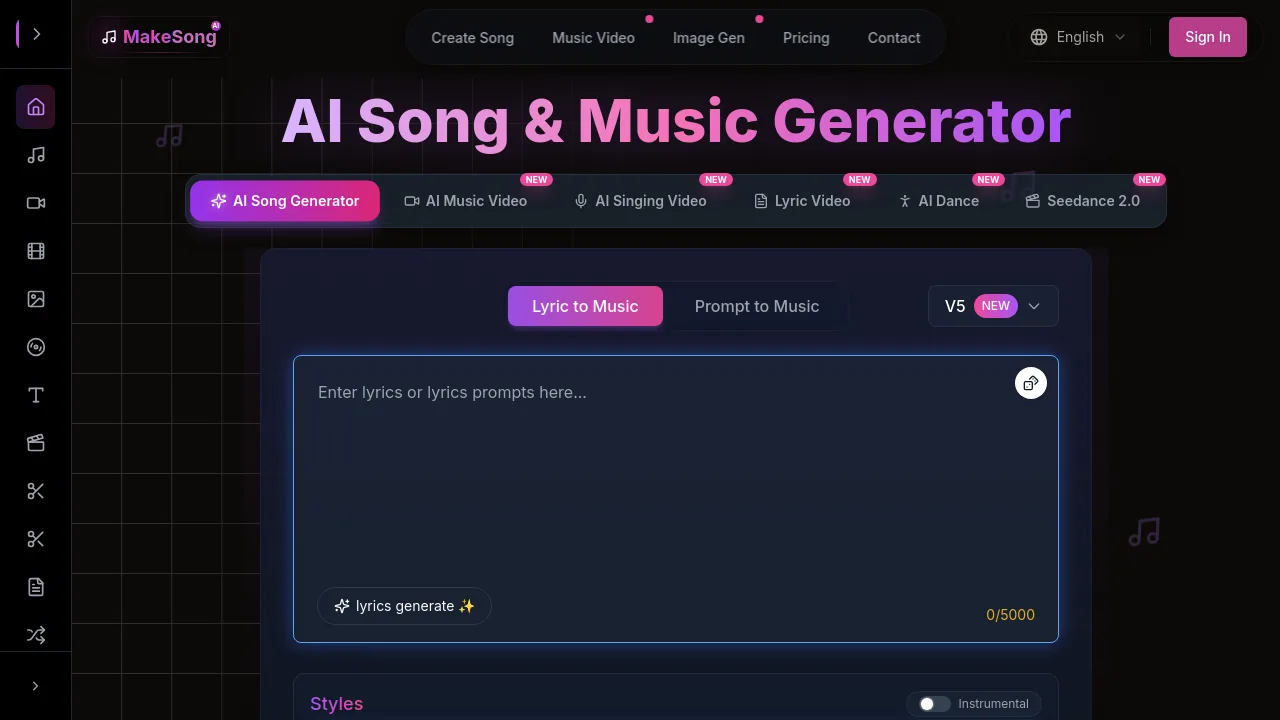Viewport: 1280px width, 720px height.
Task: Open Image Gen navigation item
Action: tap(708, 38)
